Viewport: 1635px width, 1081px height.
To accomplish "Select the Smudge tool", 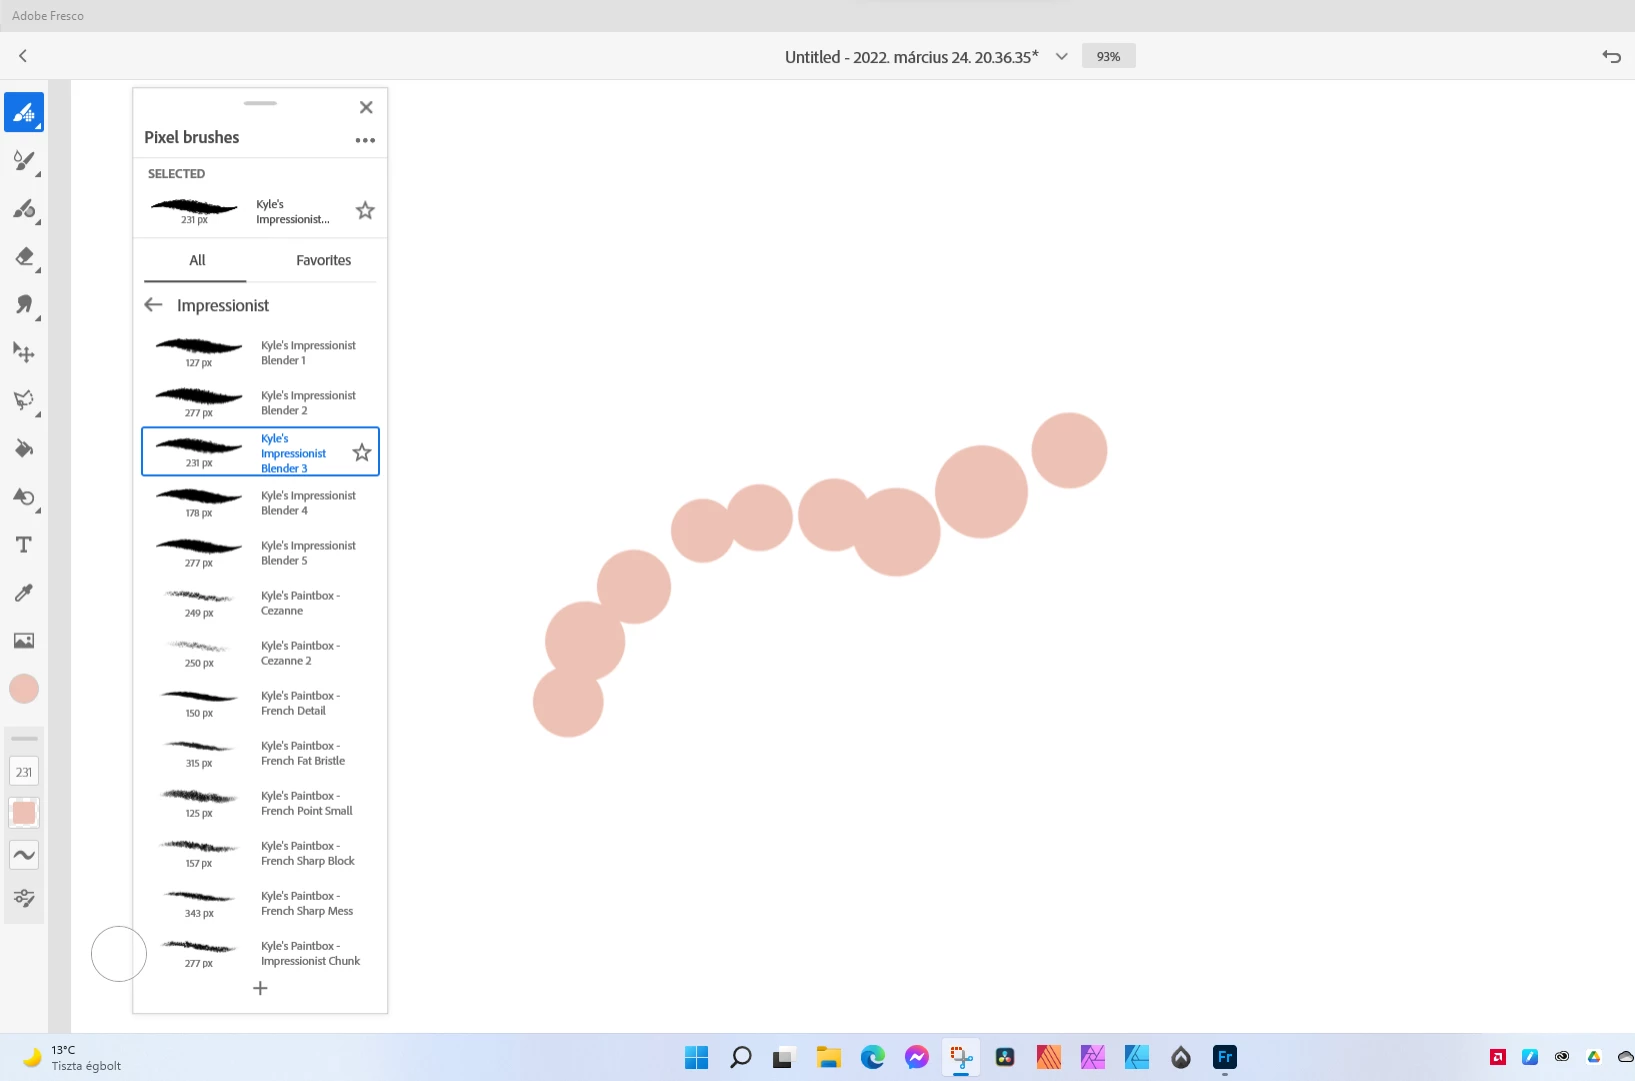I will point(24,305).
